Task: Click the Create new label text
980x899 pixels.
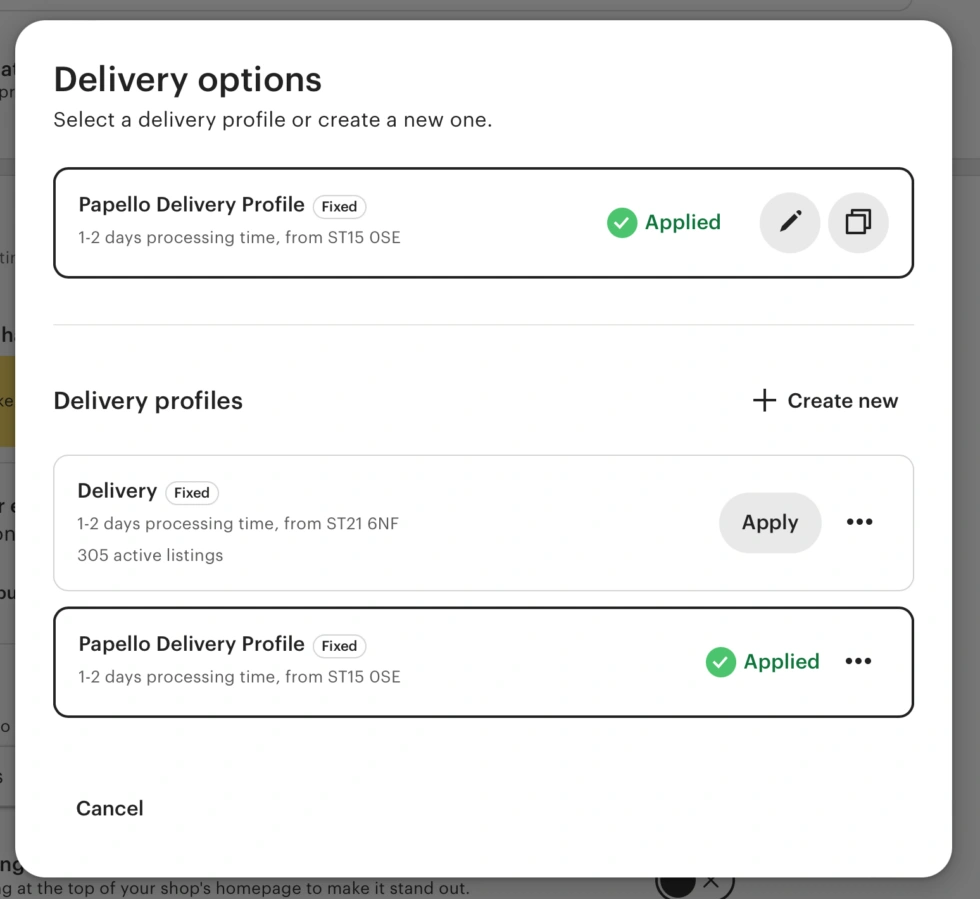Action: pos(842,401)
